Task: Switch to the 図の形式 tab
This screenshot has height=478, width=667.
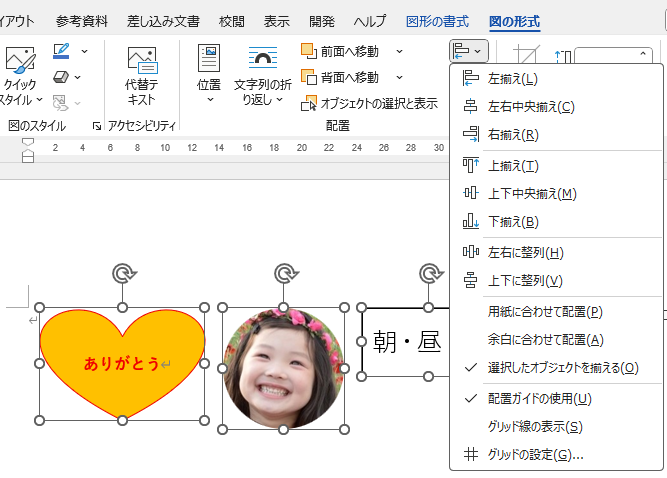Action: (514, 21)
